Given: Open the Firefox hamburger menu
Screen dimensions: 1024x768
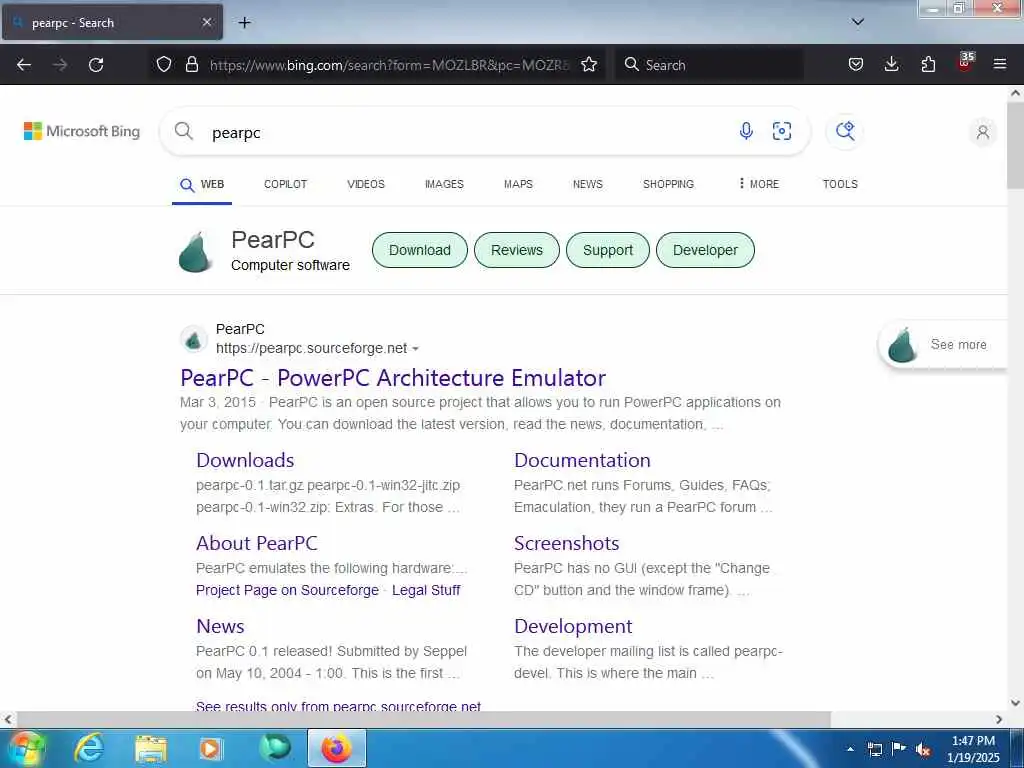Looking at the screenshot, I should (x=1000, y=64).
